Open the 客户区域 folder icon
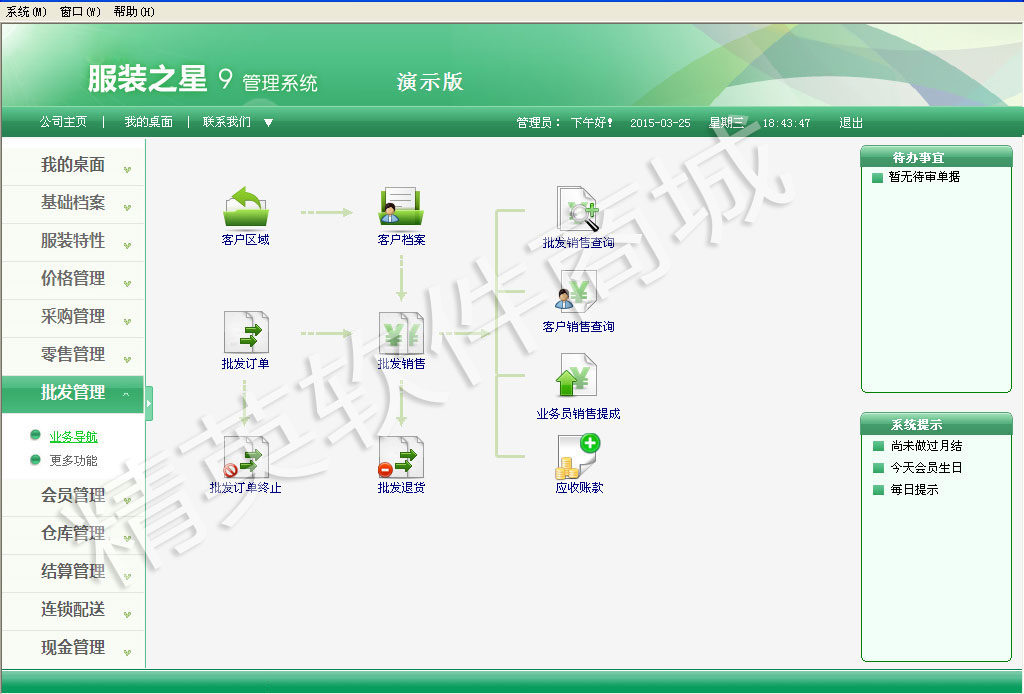Image resolution: width=1024 pixels, height=694 pixels. [x=246, y=206]
